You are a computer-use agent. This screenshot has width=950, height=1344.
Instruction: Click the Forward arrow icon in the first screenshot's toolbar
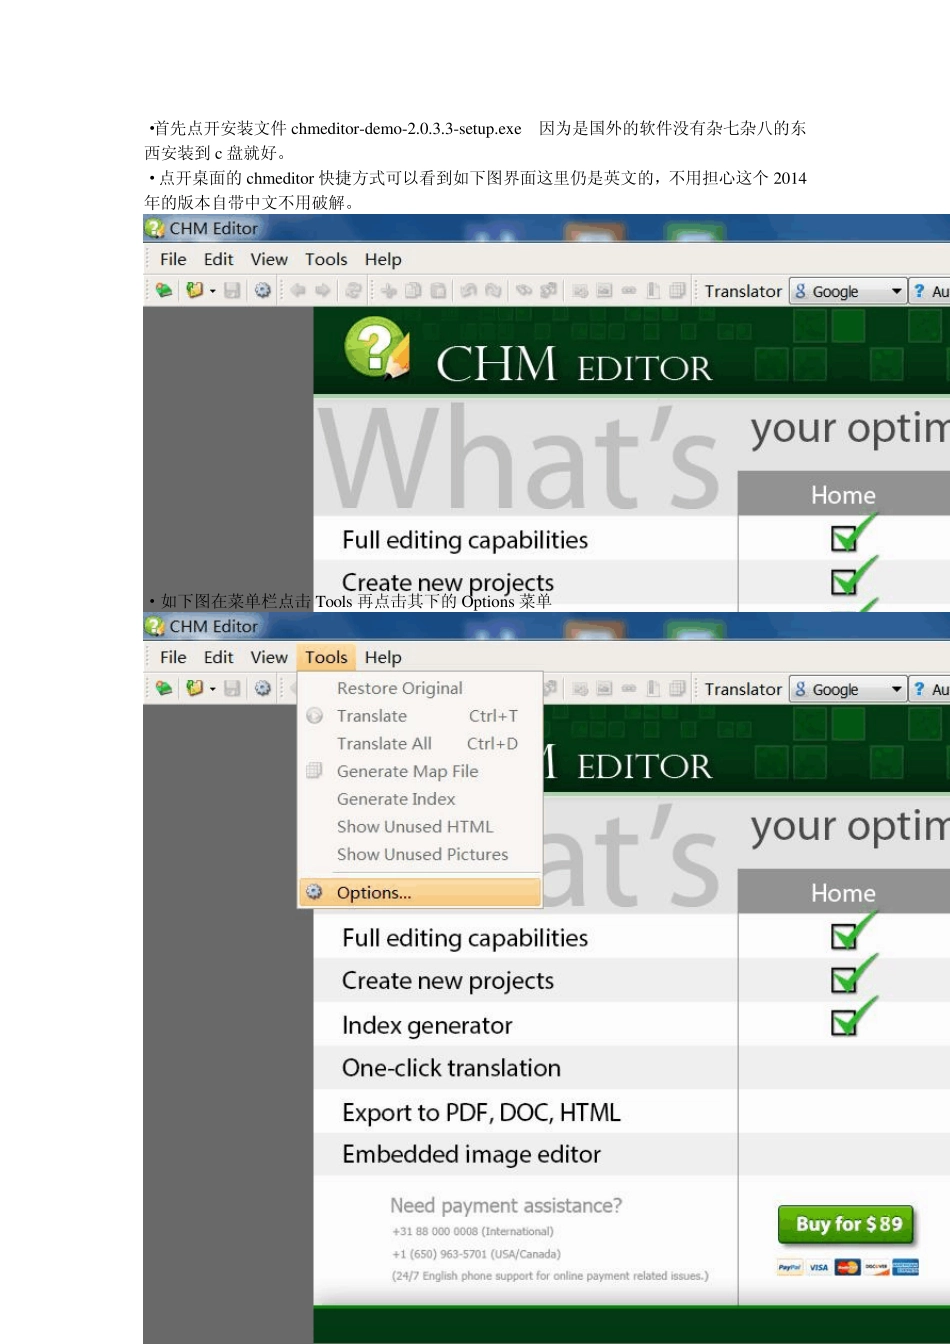tap(323, 291)
